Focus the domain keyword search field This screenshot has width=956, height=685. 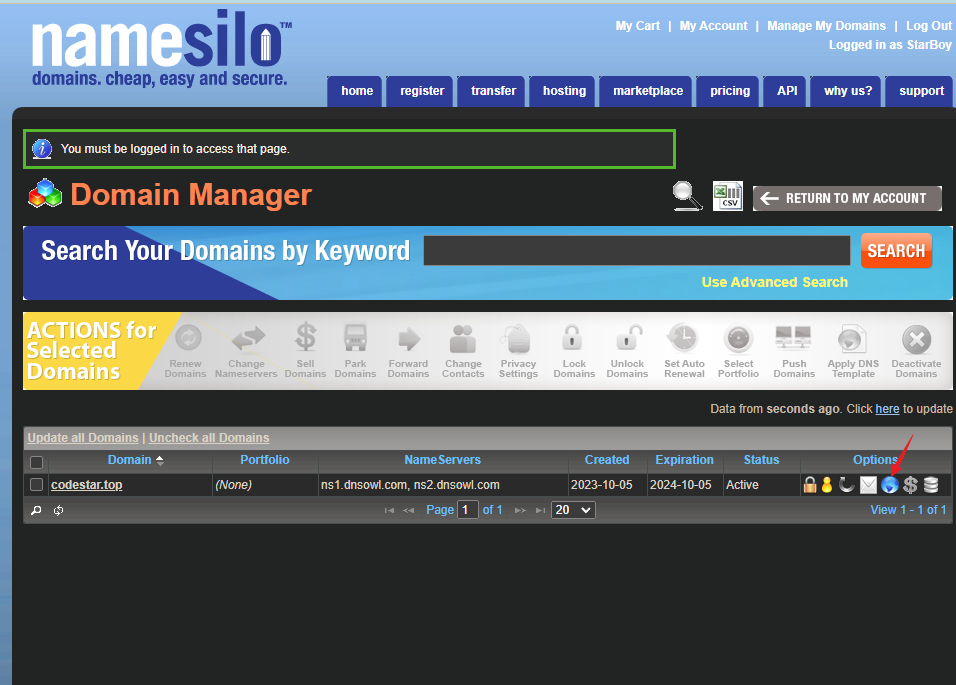(x=637, y=250)
